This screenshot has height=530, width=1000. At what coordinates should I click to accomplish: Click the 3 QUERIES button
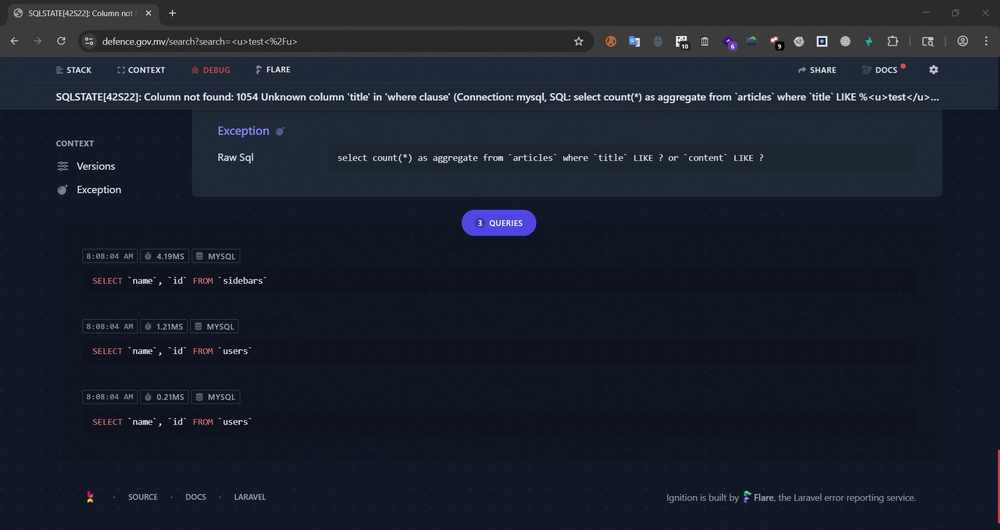499,223
